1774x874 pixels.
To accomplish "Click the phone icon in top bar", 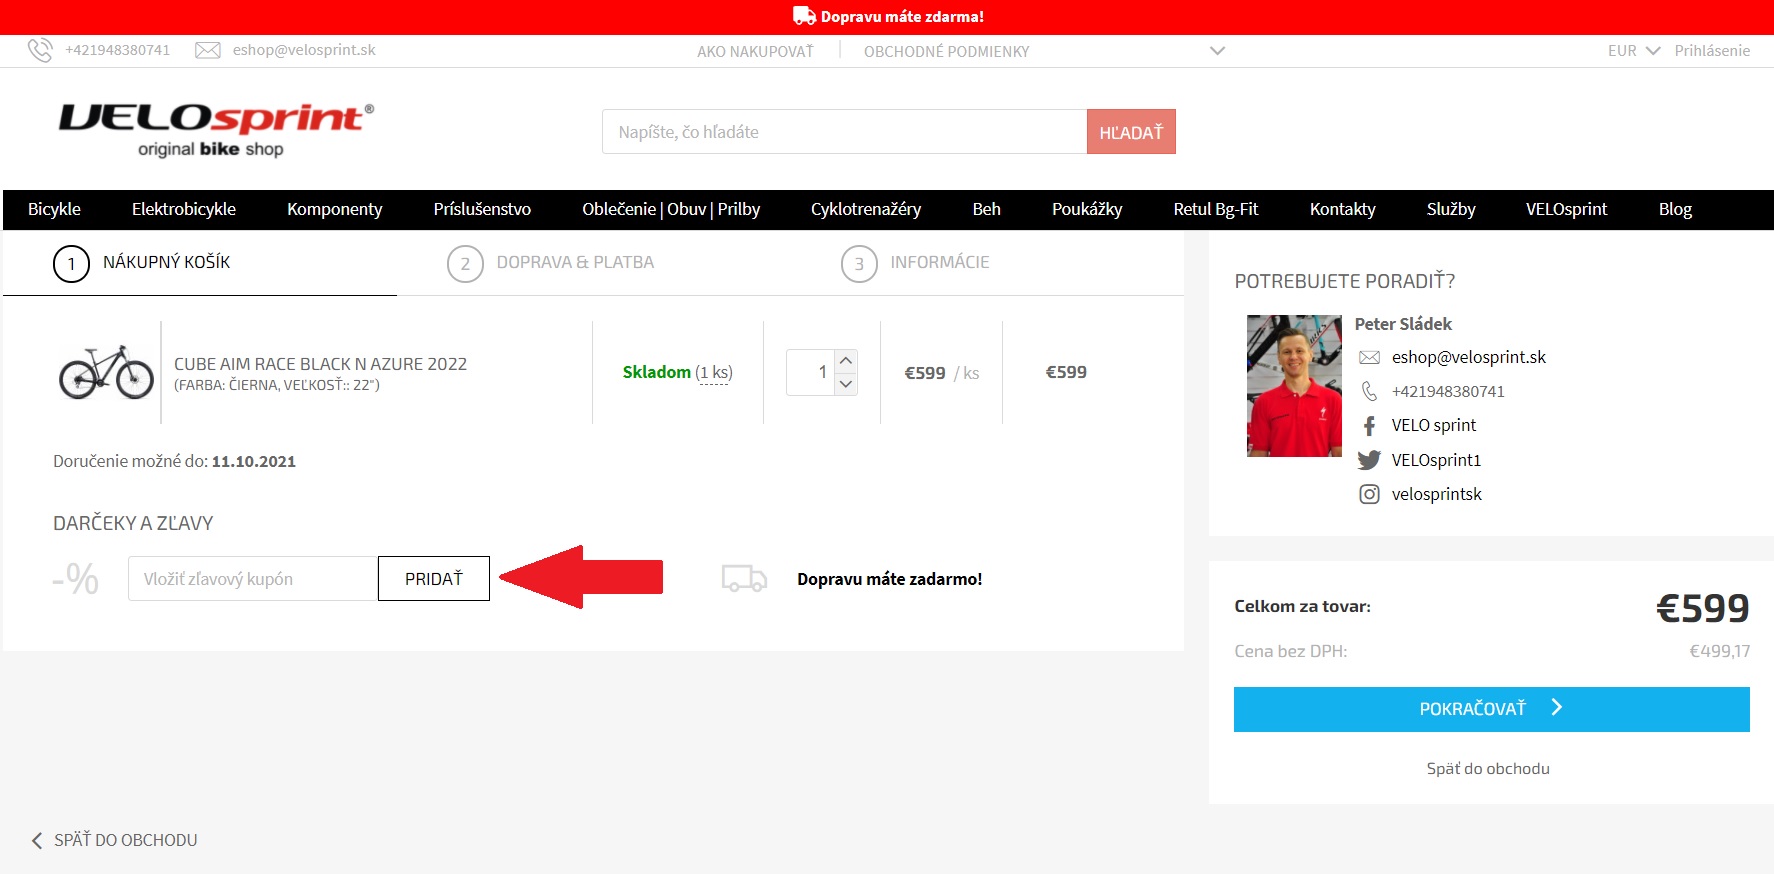I will [40, 50].
